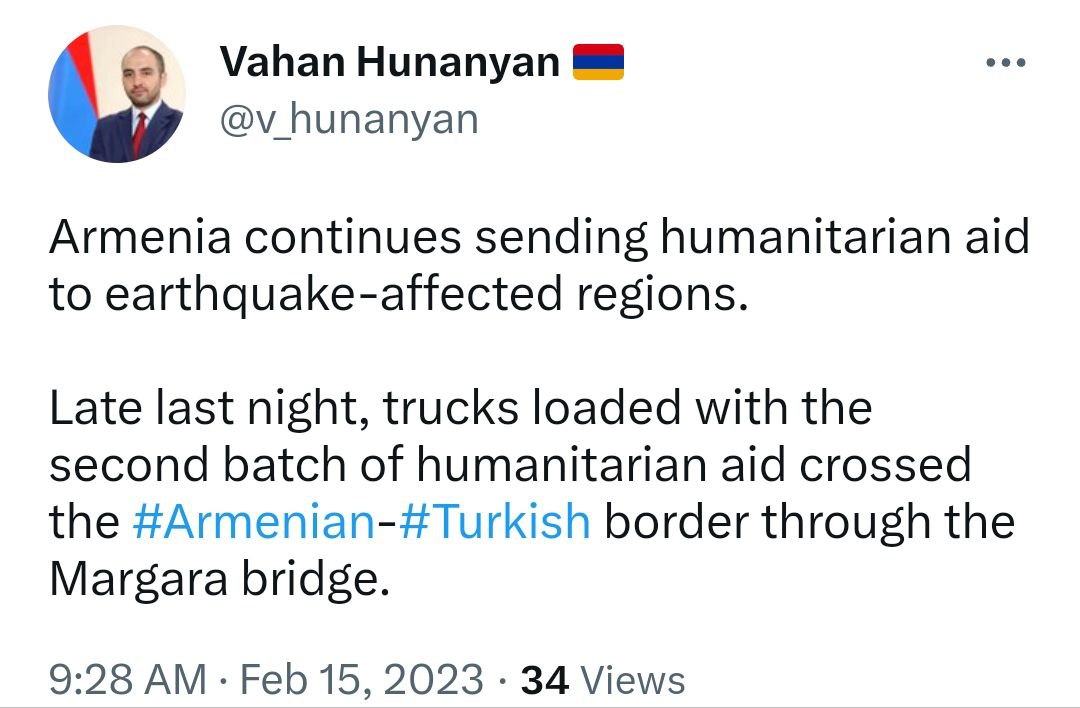Click the word Armenia starting the tweet
Viewport: 1080px width, 708px height.
click(x=141, y=237)
